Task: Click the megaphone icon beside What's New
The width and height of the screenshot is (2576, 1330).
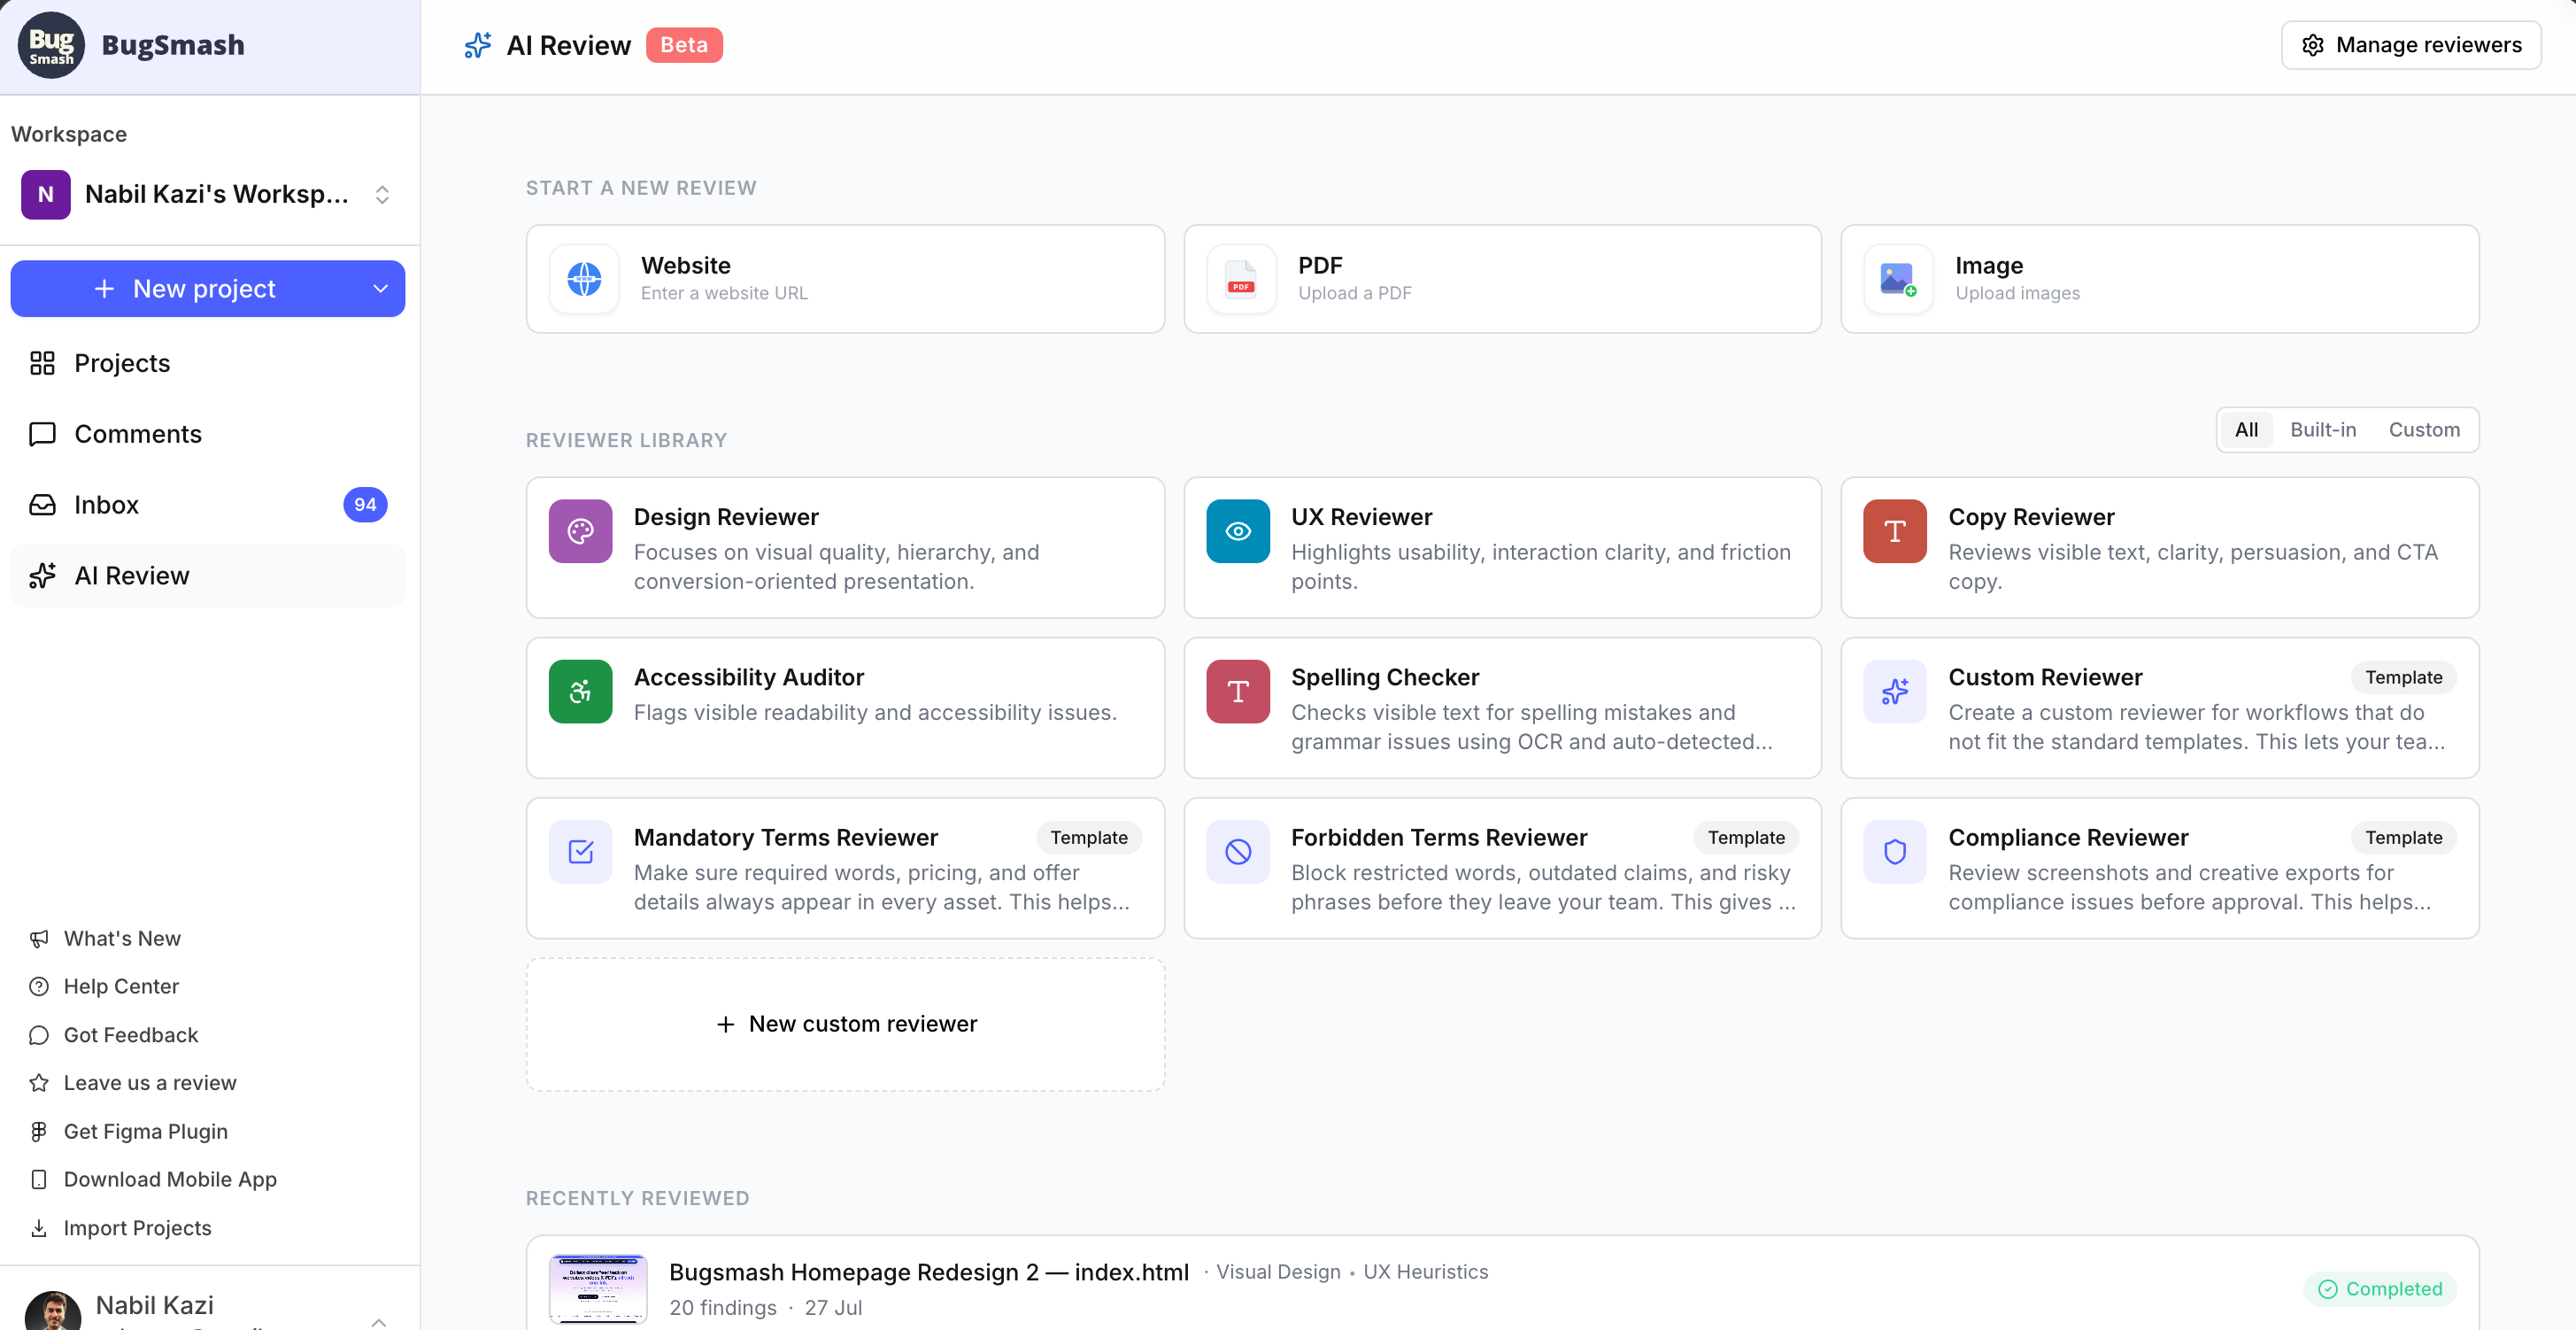Action: pos(39,938)
